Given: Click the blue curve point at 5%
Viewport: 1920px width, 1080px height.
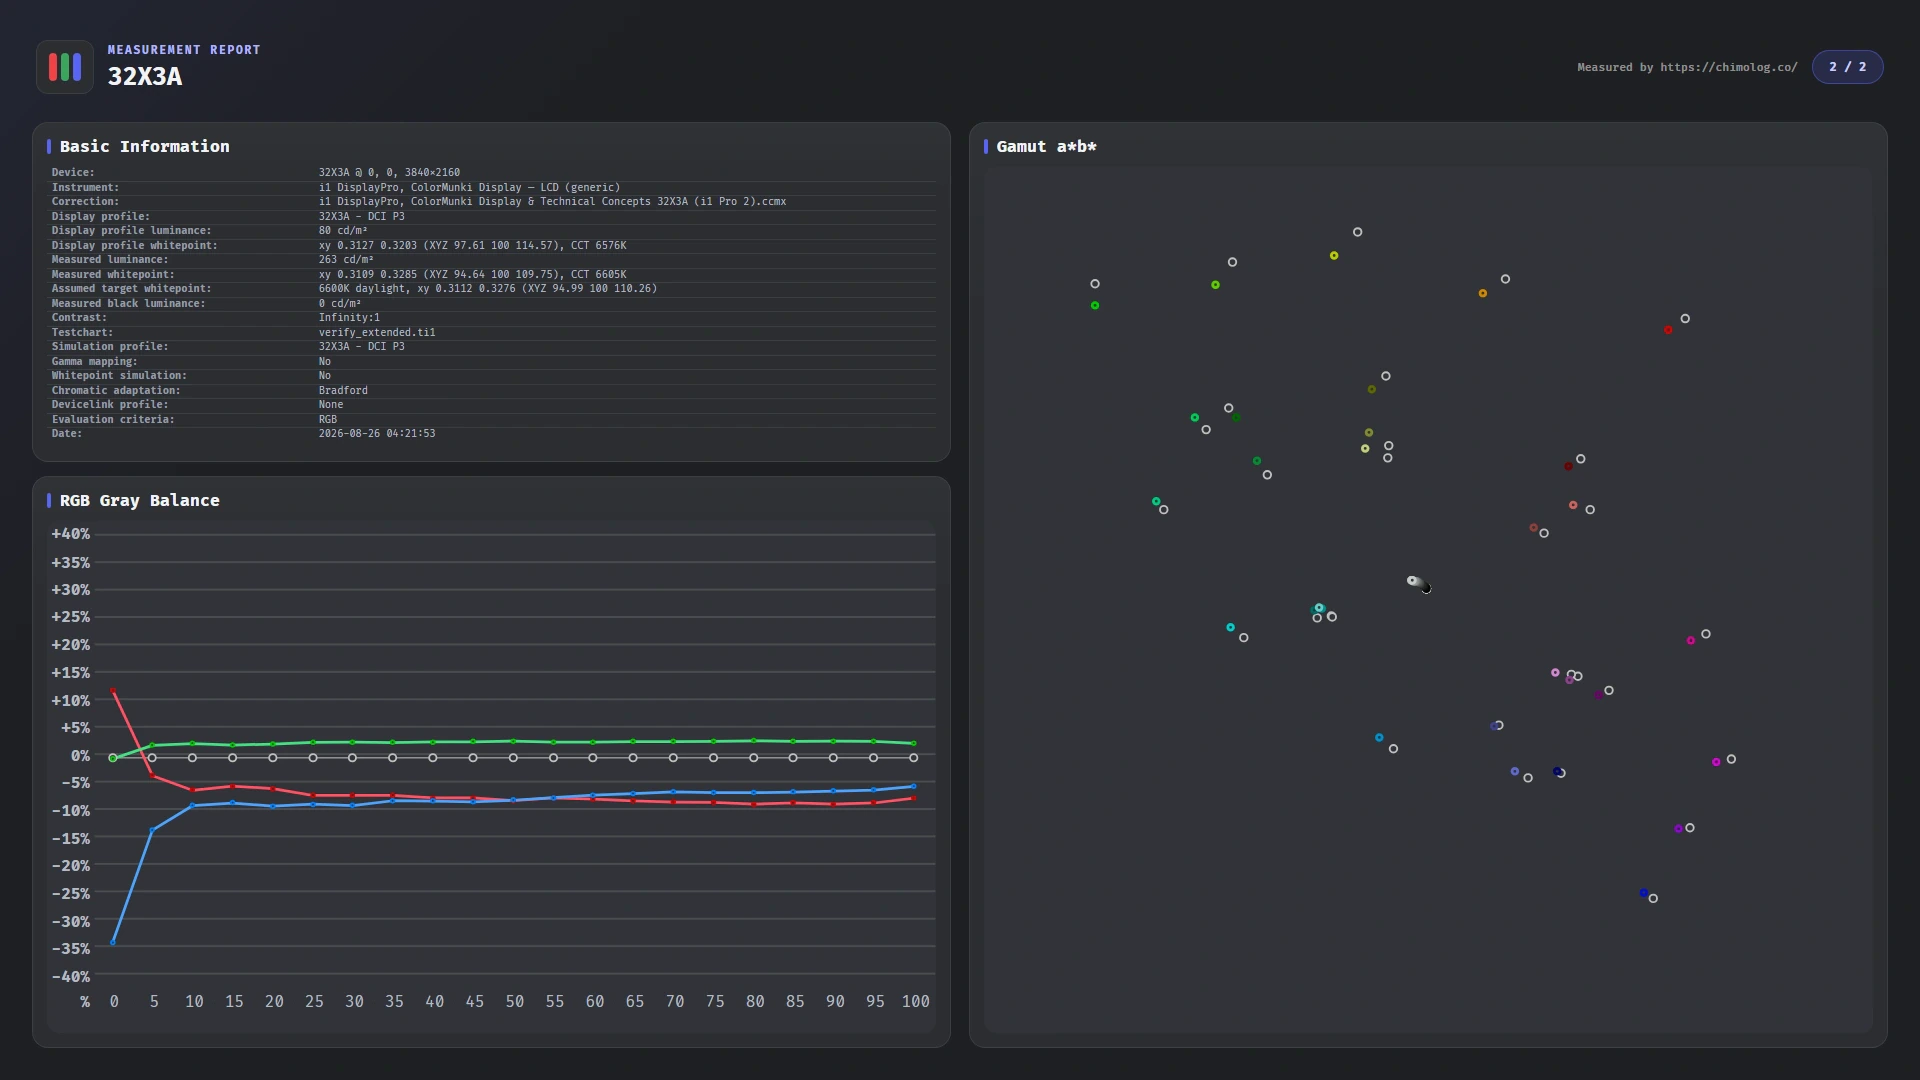Looking at the screenshot, I should tap(152, 830).
